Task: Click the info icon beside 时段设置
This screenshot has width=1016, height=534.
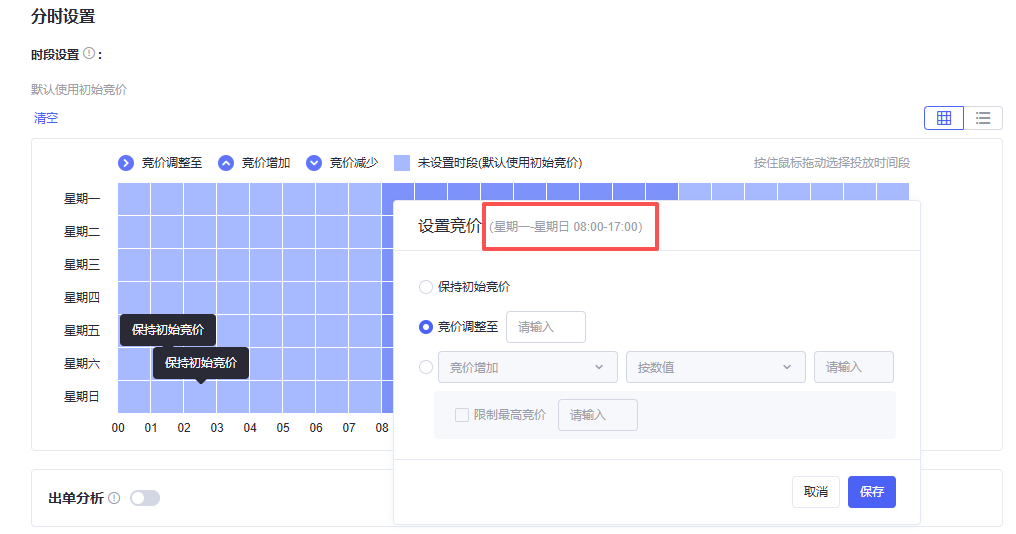Action: pos(89,53)
